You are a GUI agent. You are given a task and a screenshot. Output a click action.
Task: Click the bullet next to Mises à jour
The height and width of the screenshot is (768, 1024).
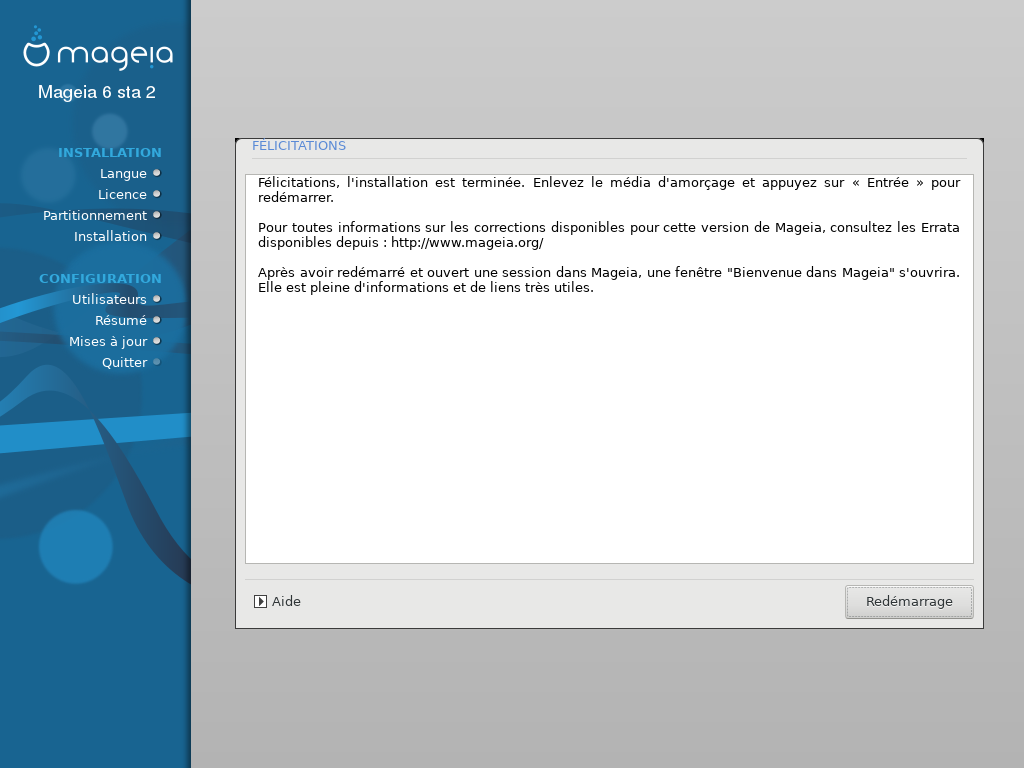coord(157,341)
